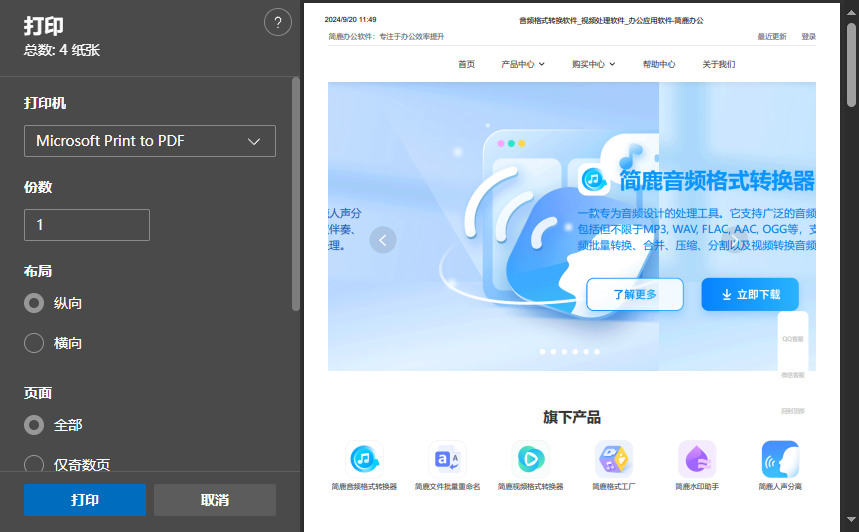The width and height of the screenshot is (859, 532).
Task: Click the 最近更新 link in preview
Action: click(772, 37)
